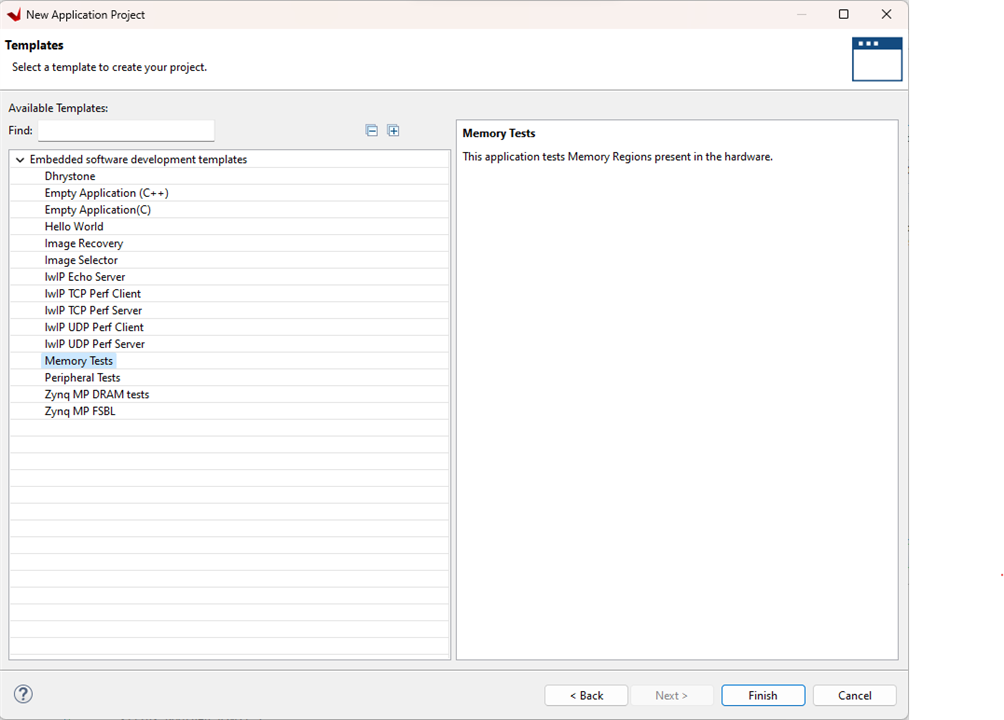Select Empty Application(C) template

[97, 209]
